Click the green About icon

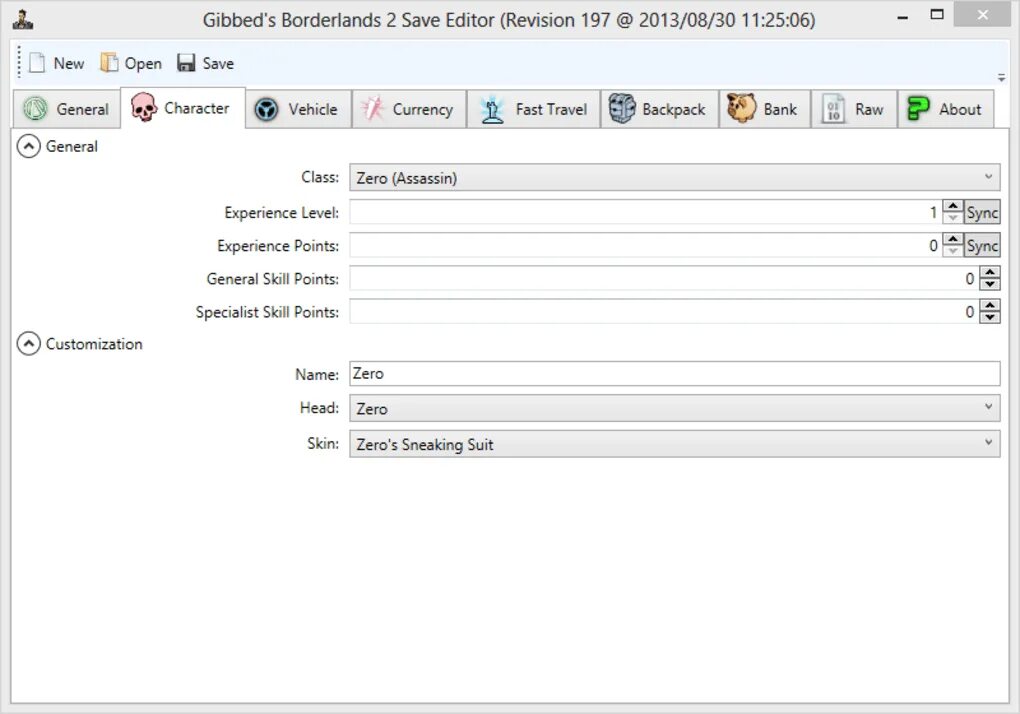tap(919, 109)
